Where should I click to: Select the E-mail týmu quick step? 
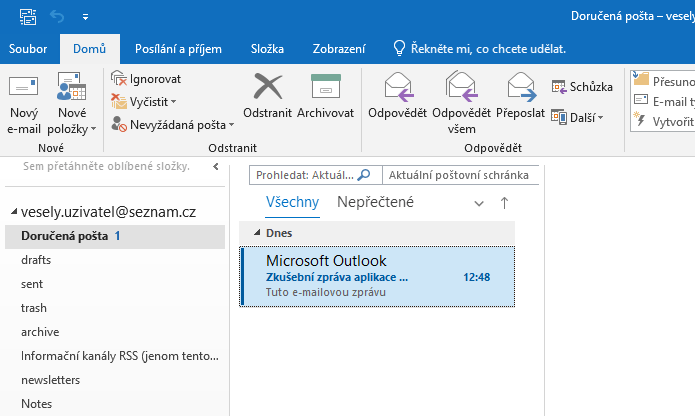tap(663, 101)
